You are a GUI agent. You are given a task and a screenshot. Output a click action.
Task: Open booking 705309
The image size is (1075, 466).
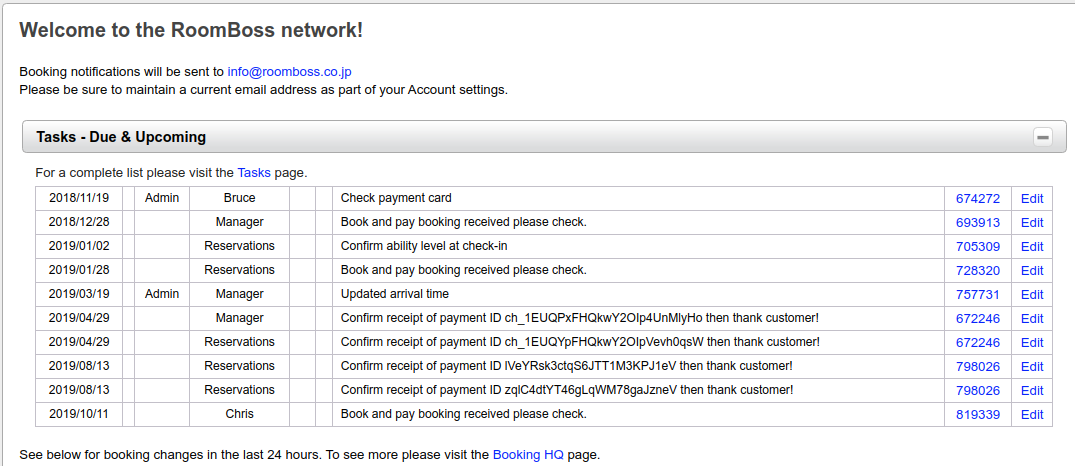(x=978, y=247)
